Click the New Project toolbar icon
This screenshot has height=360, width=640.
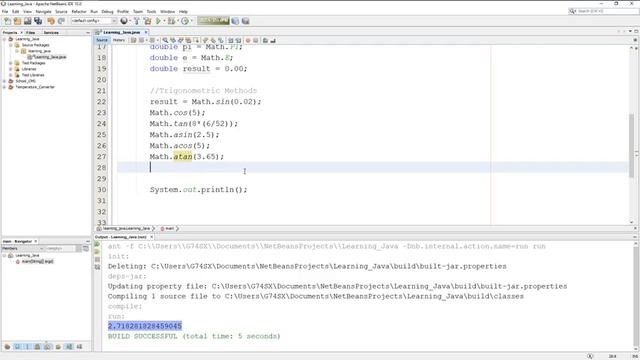(17, 21)
